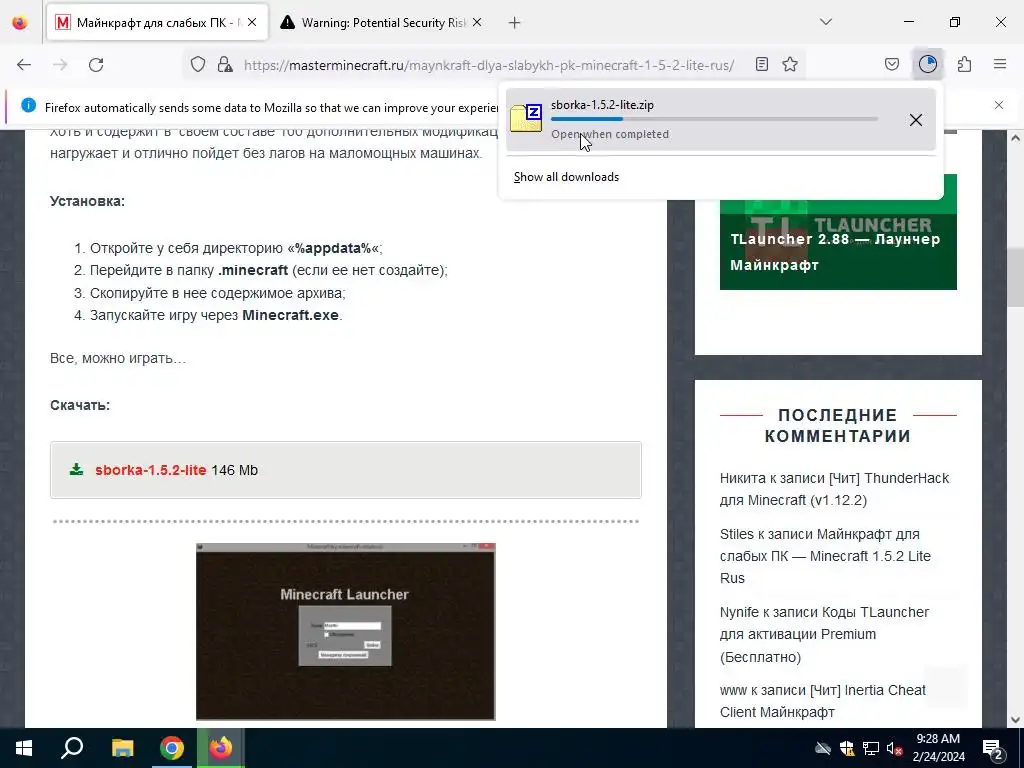
Task: Open Windows taskbar search
Action: click(72, 748)
